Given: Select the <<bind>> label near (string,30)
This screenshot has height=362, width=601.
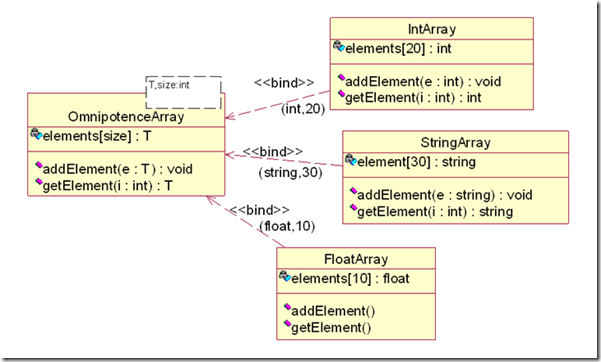Looking at the screenshot, I should (273, 151).
